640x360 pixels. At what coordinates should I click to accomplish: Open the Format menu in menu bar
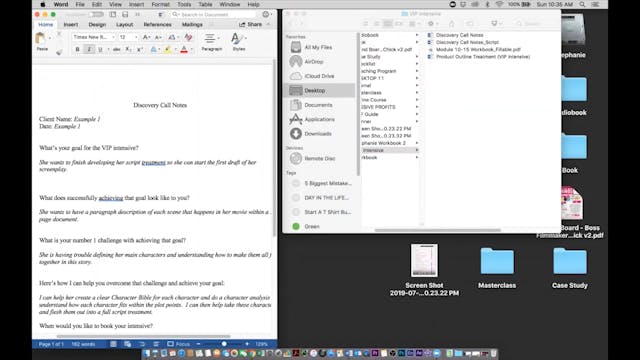160,4
